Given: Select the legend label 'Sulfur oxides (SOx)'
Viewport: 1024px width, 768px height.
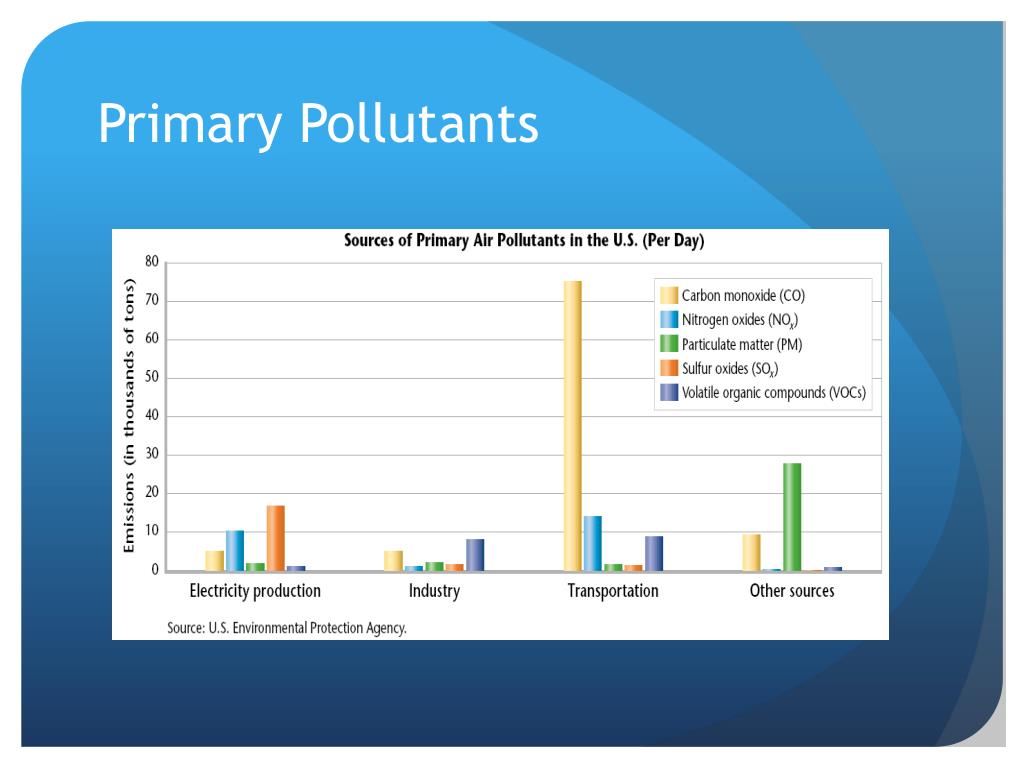Looking at the screenshot, I should [x=730, y=369].
